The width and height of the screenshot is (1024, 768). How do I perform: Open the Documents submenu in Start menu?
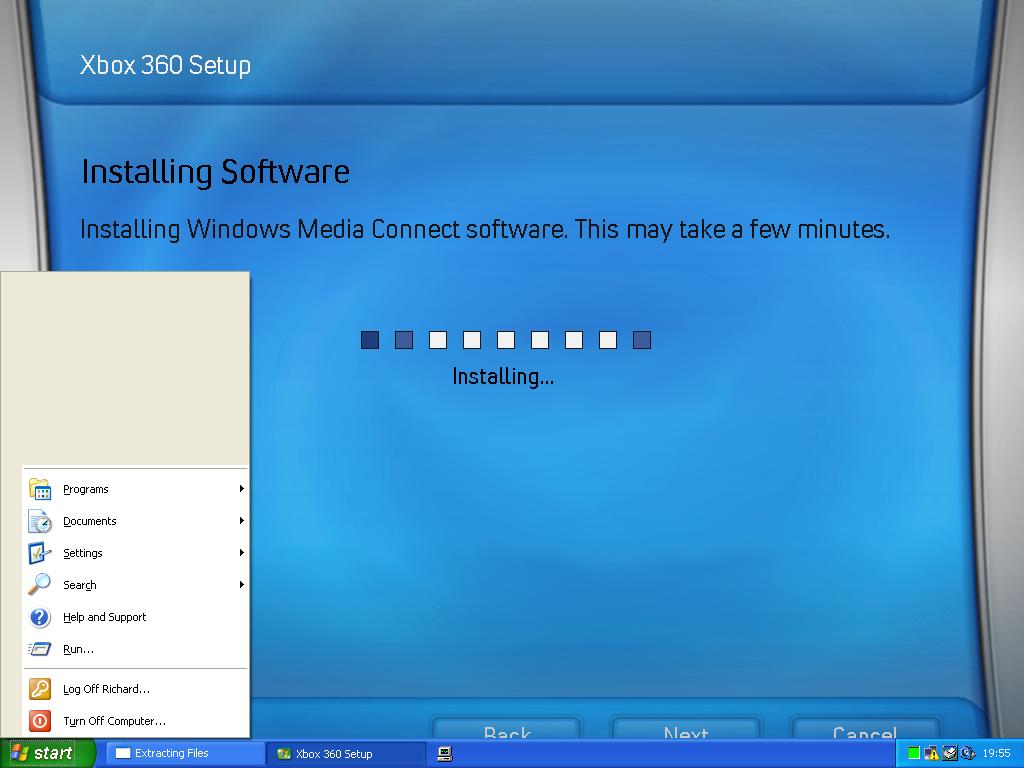tap(136, 521)
